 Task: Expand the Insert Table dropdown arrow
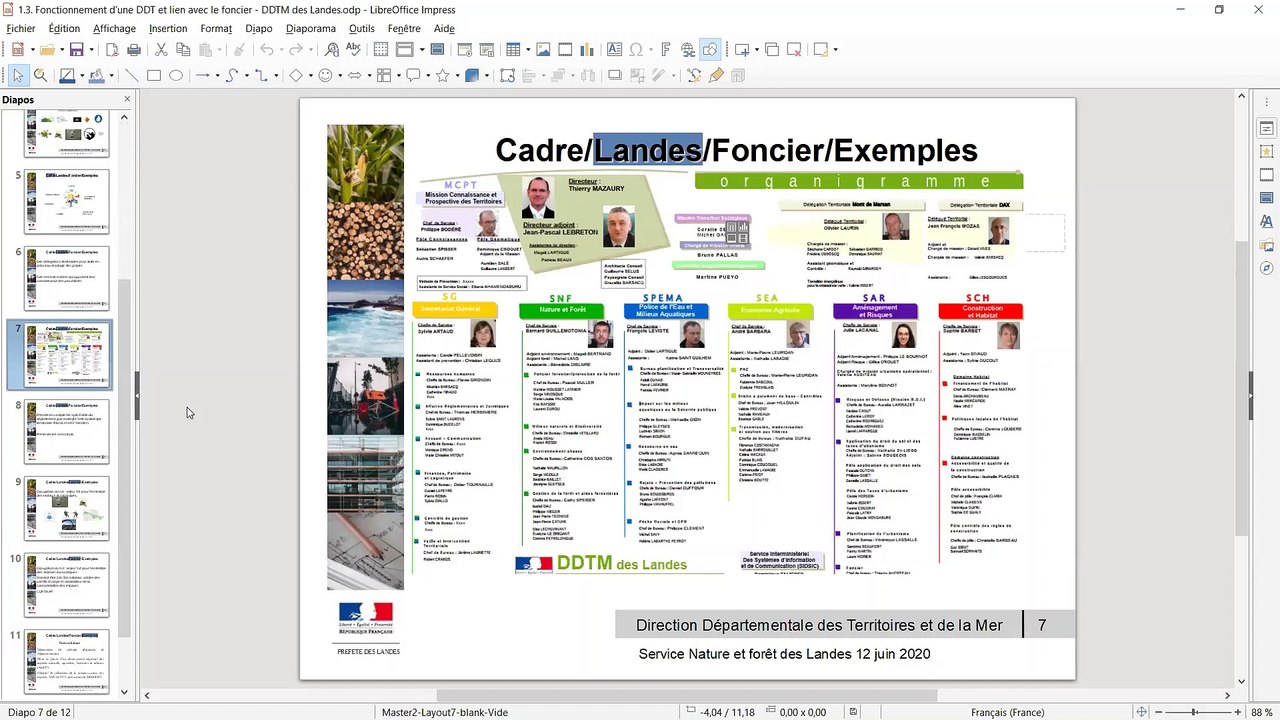pyautogui.click(x=526, y=49)
